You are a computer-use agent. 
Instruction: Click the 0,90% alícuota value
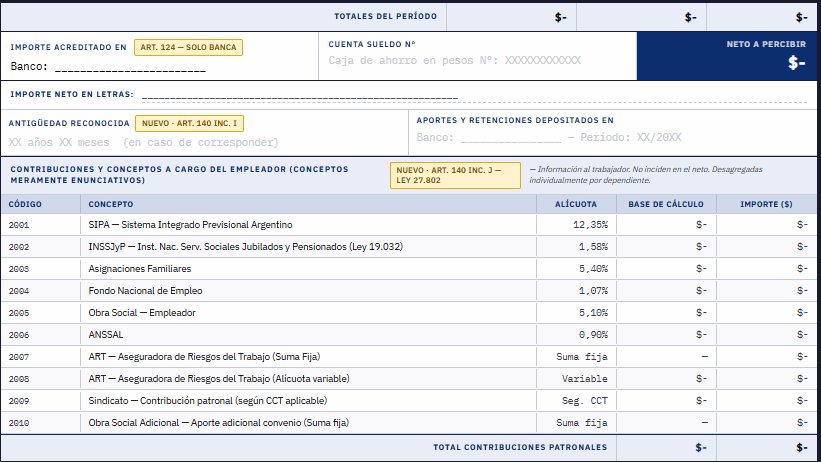(593, 335)
